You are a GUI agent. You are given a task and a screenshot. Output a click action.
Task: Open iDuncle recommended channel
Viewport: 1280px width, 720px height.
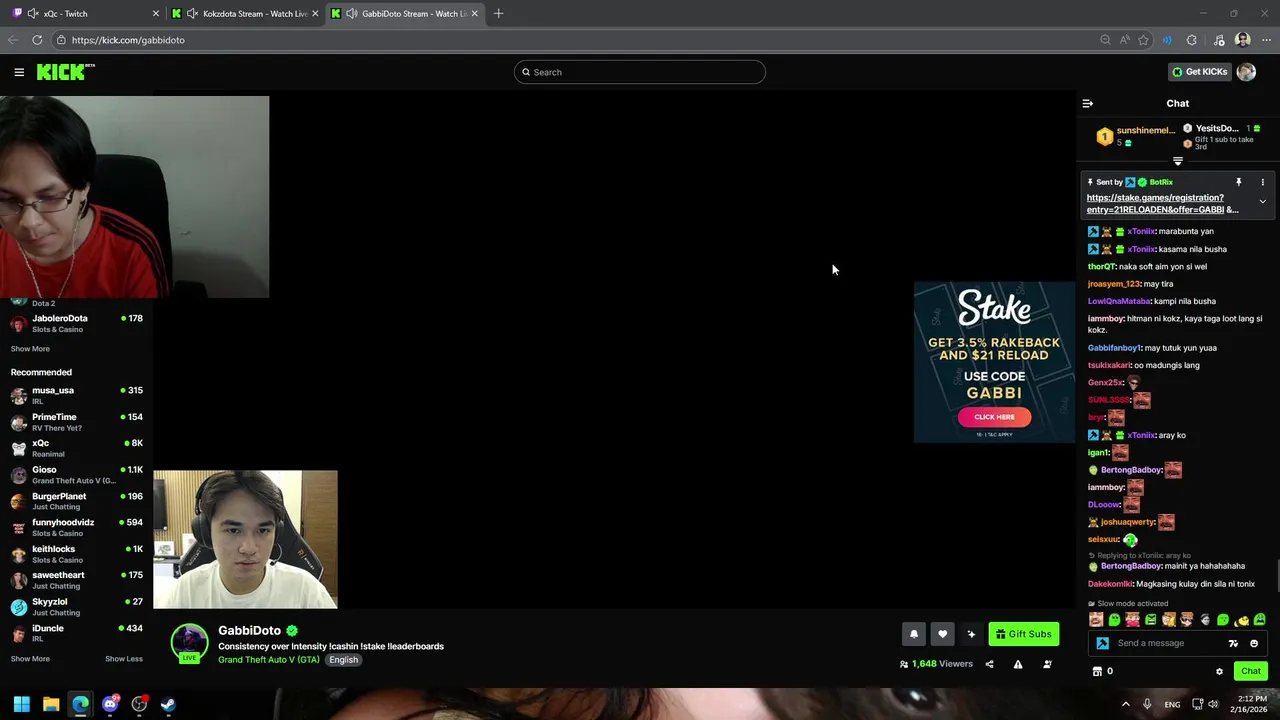pyautogui.click(x=77, y=633)
